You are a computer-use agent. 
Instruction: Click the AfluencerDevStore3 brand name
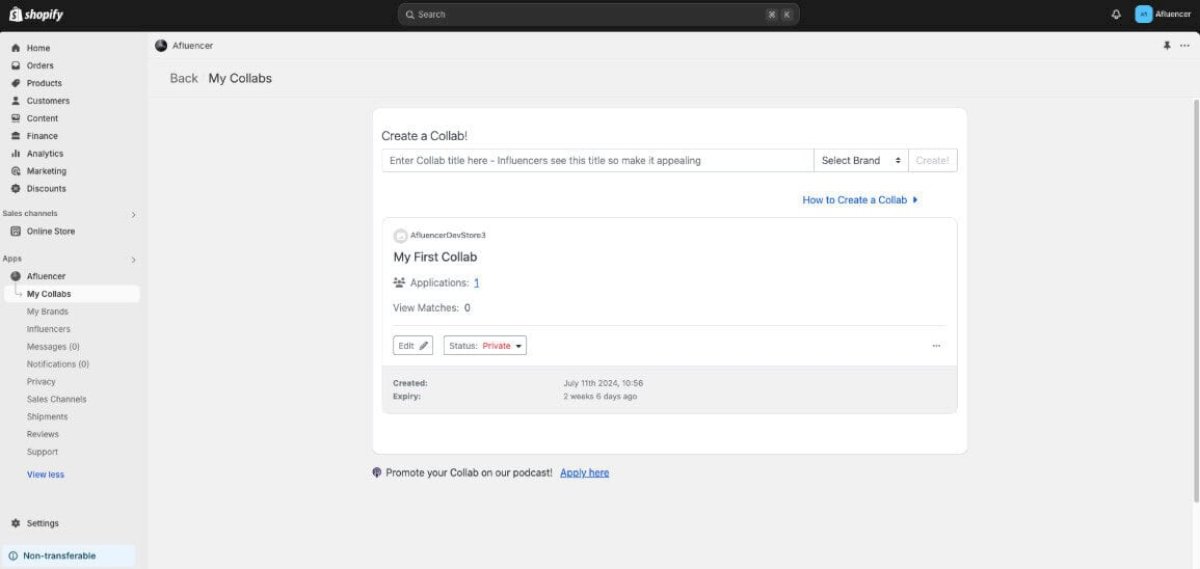[448, 235]
